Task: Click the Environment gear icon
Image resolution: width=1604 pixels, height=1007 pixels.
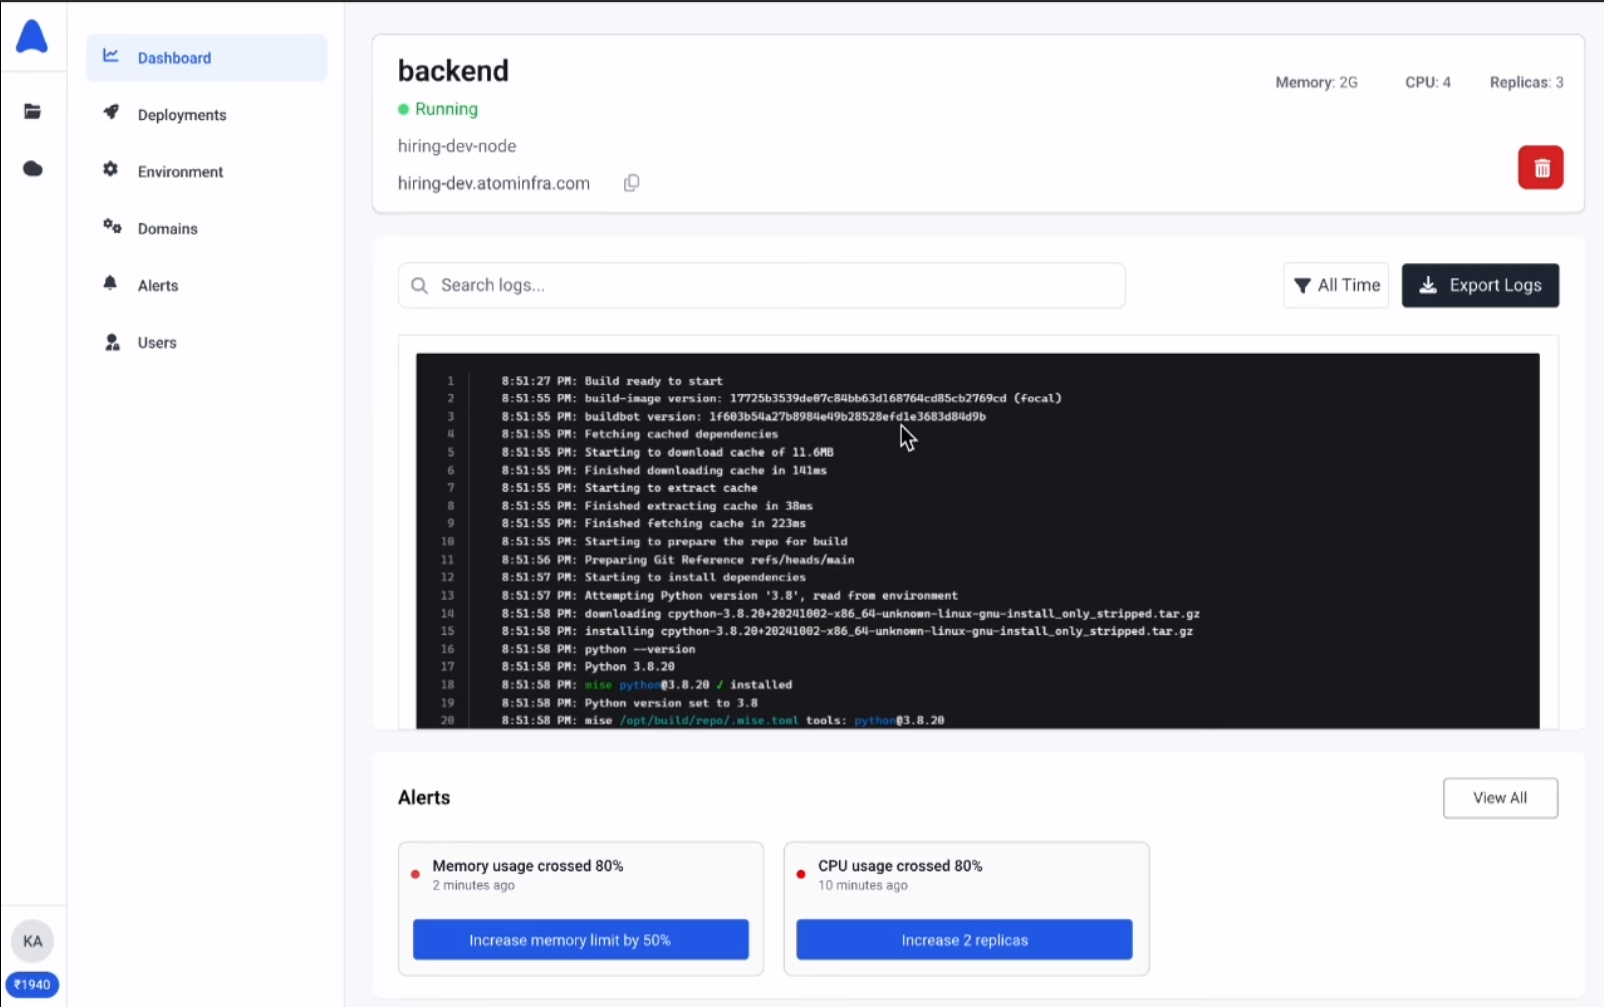Action: click(111, 170)
